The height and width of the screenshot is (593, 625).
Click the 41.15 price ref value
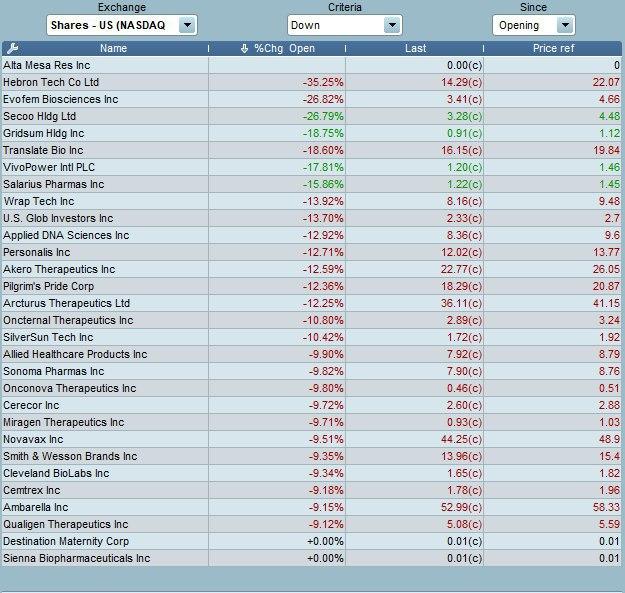[606, 303]
